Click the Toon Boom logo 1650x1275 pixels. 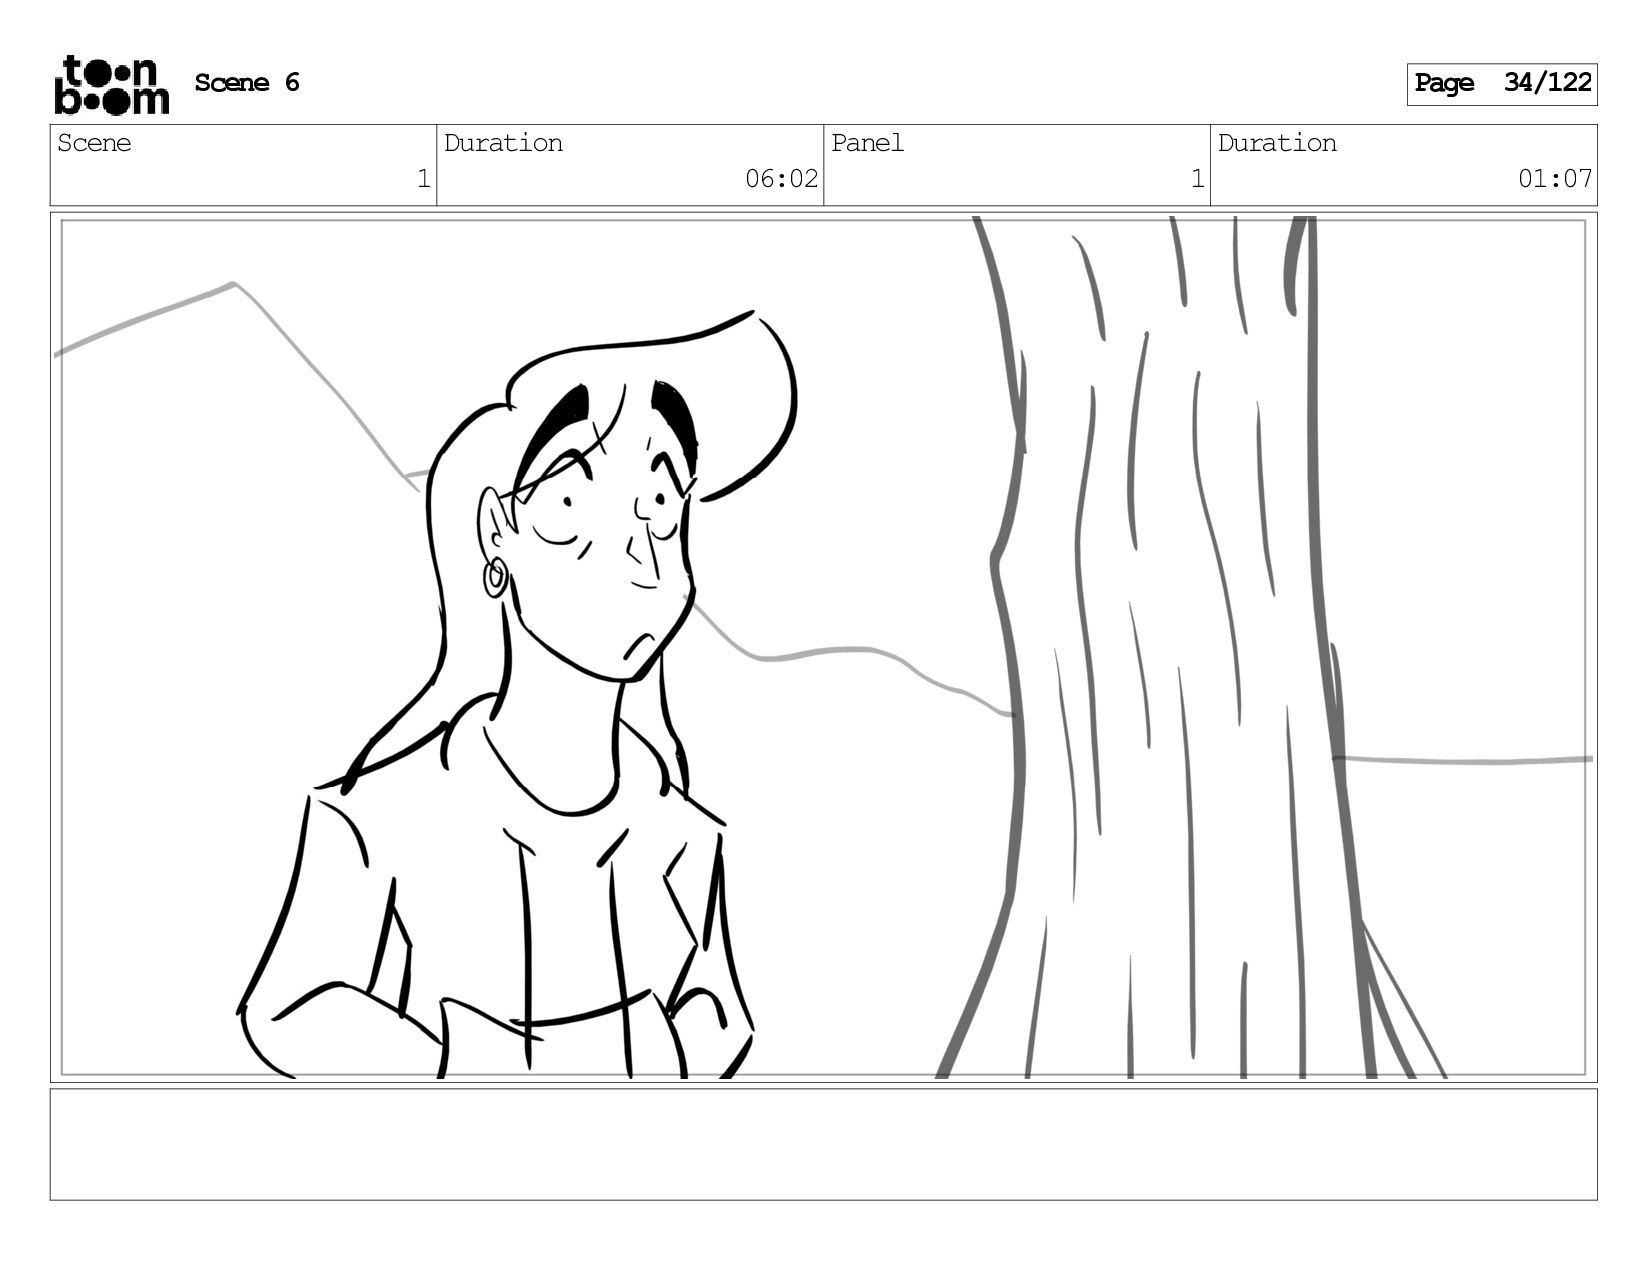tap(111, 85)
